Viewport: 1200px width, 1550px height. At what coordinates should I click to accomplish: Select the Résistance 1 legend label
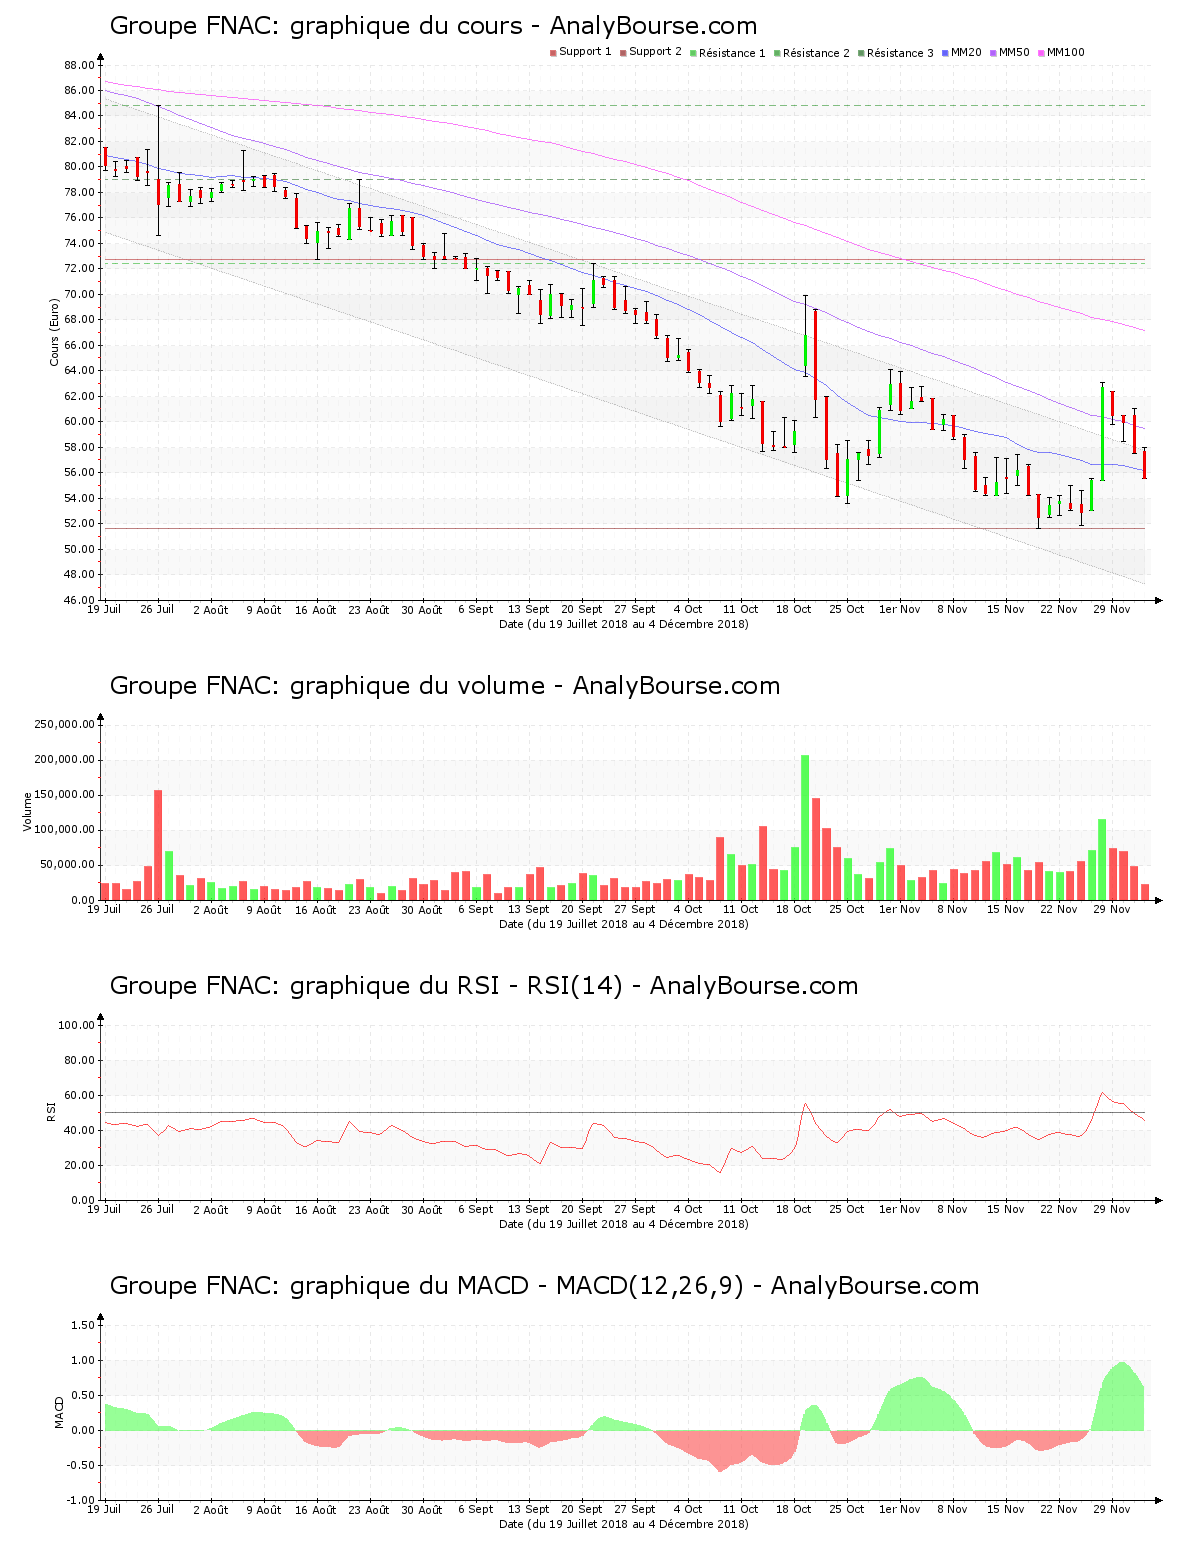click(x=732, y=53)
